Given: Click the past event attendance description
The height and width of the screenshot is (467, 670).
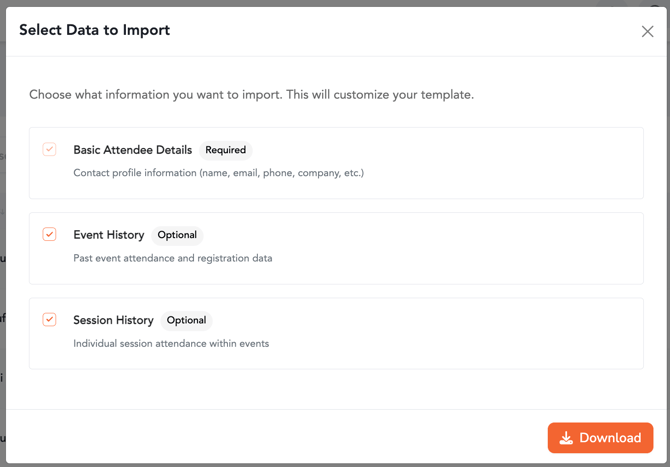Looking at the screenshot, I should click(172, 258).
